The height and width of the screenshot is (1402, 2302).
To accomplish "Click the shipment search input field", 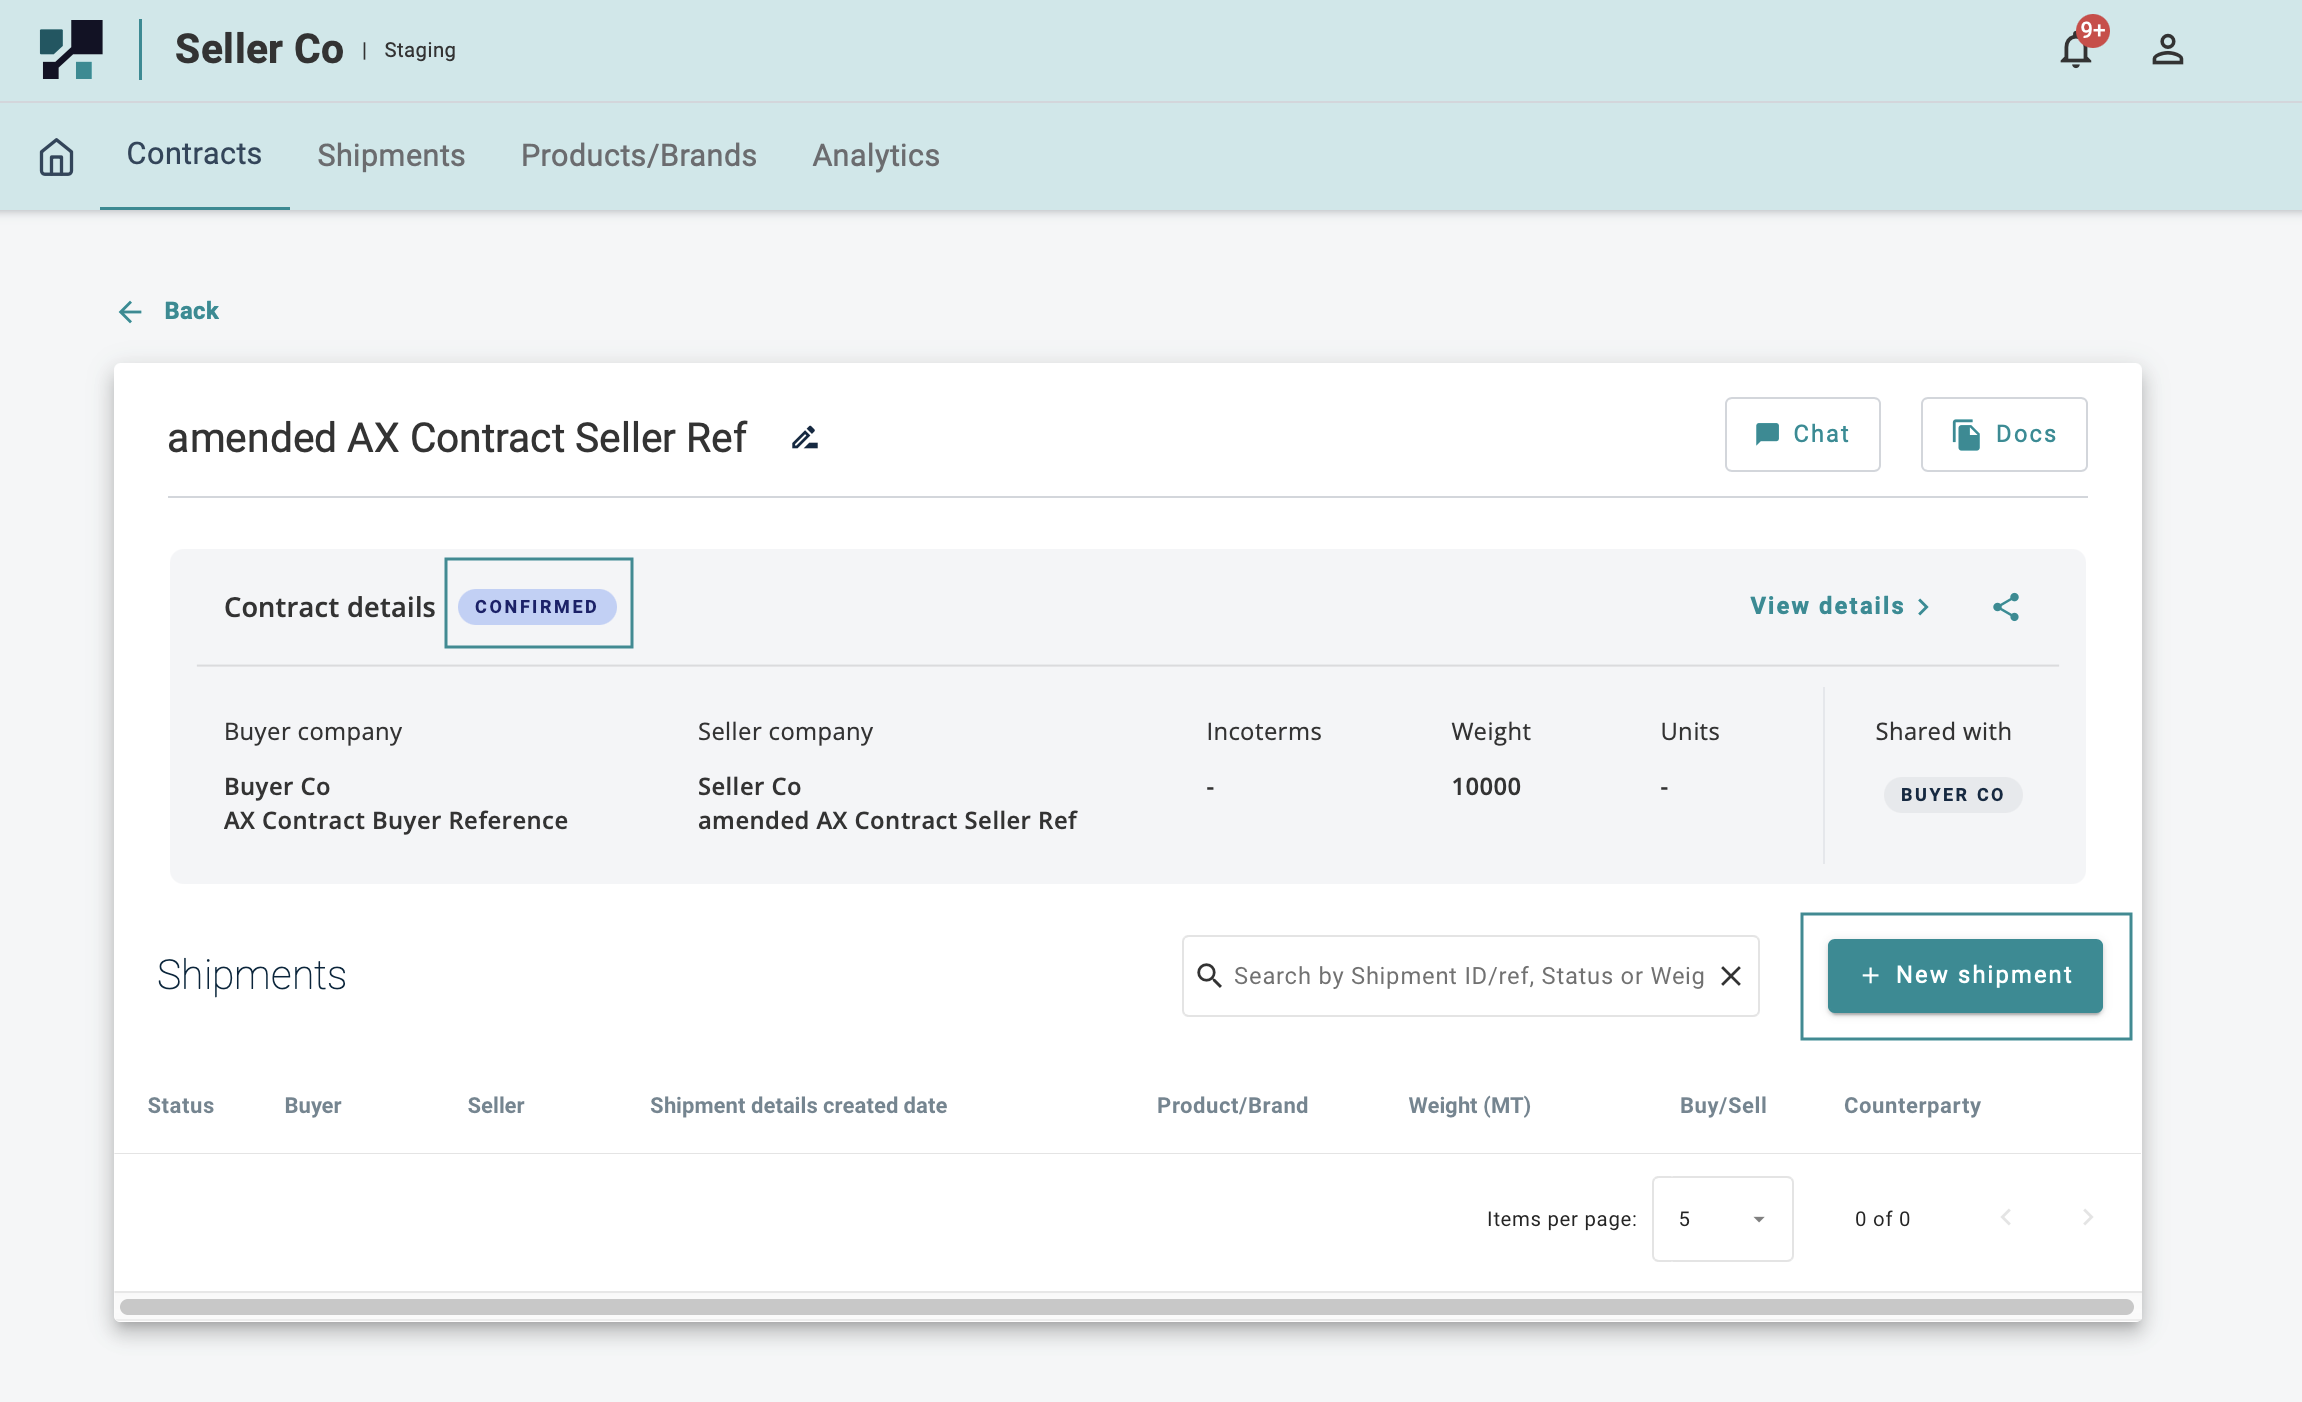I will [x=1468, y=976].
